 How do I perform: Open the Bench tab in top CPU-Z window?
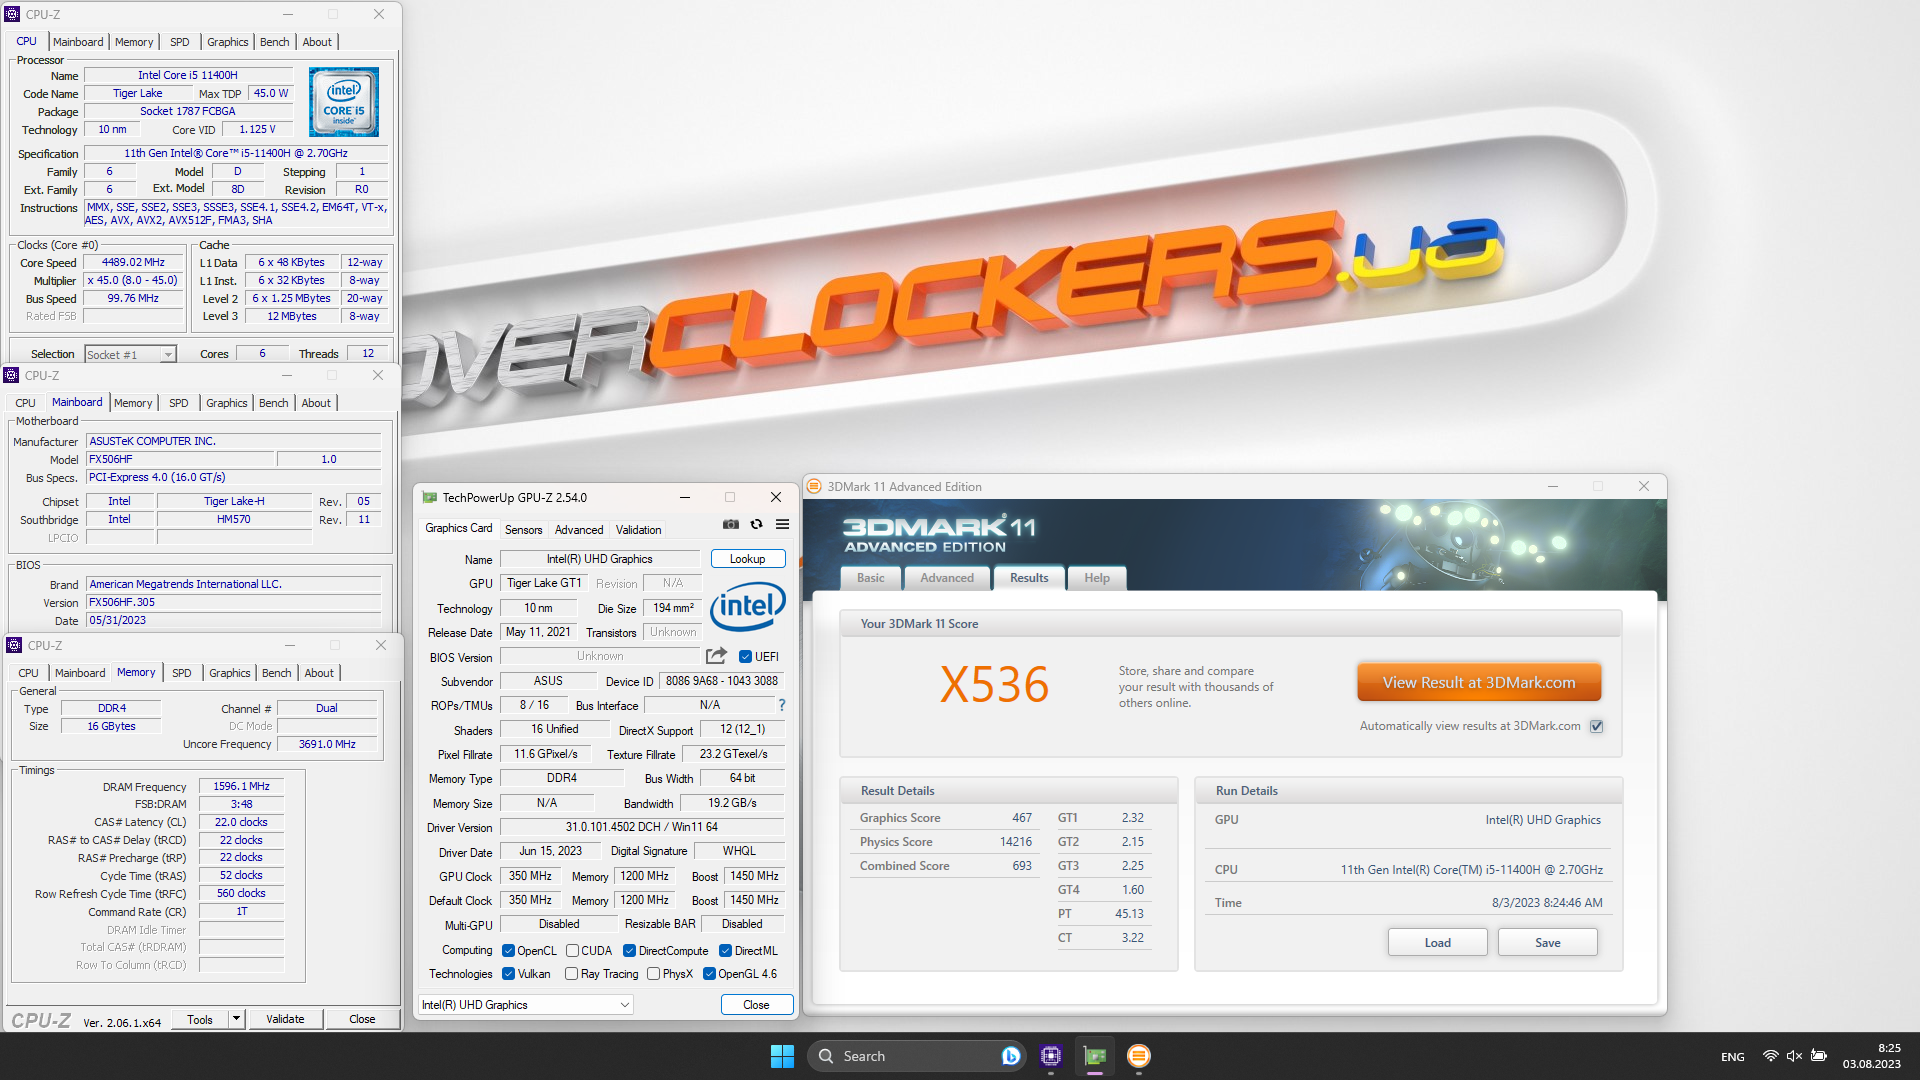point(274,42)
